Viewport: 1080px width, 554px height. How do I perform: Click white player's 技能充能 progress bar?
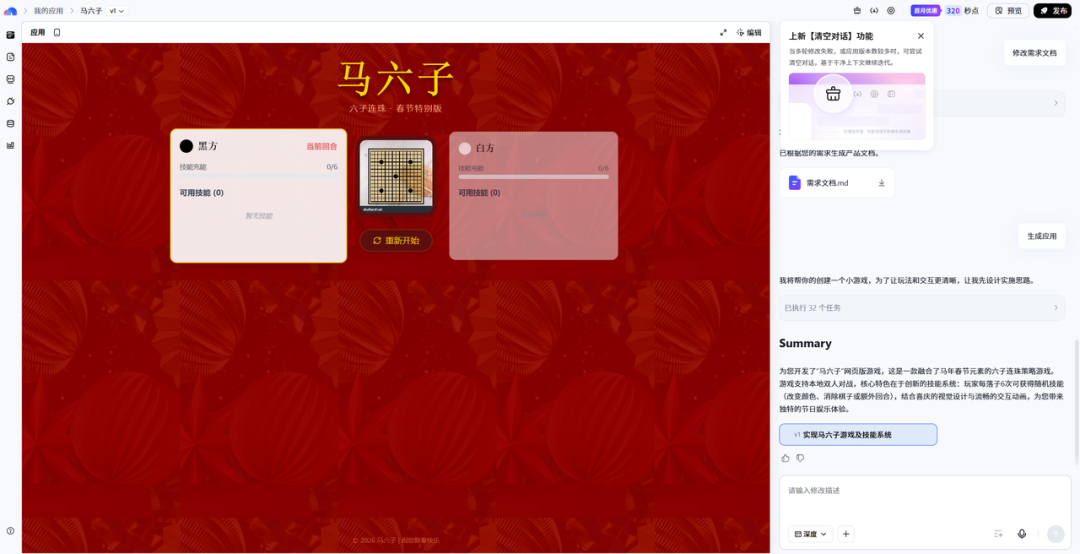point(534,177)
